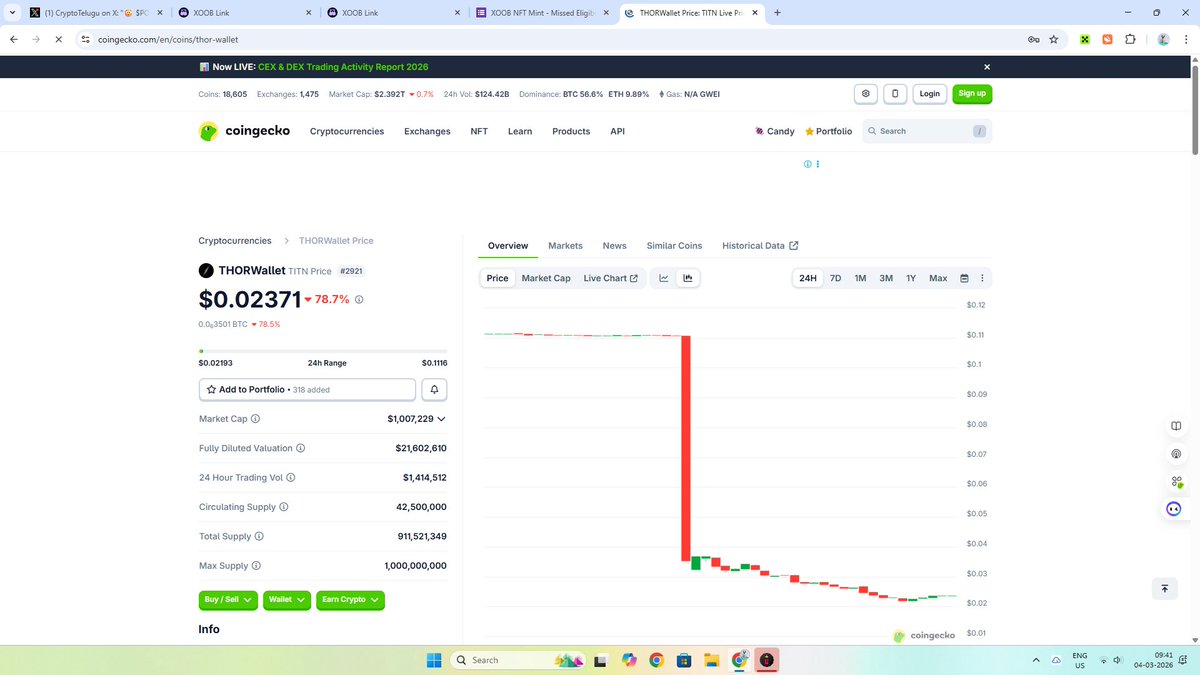Click 24 Hour Trading Vol info icon
Image resolution: width=1200 pixels, height=675 pixels.
[291, 478]
